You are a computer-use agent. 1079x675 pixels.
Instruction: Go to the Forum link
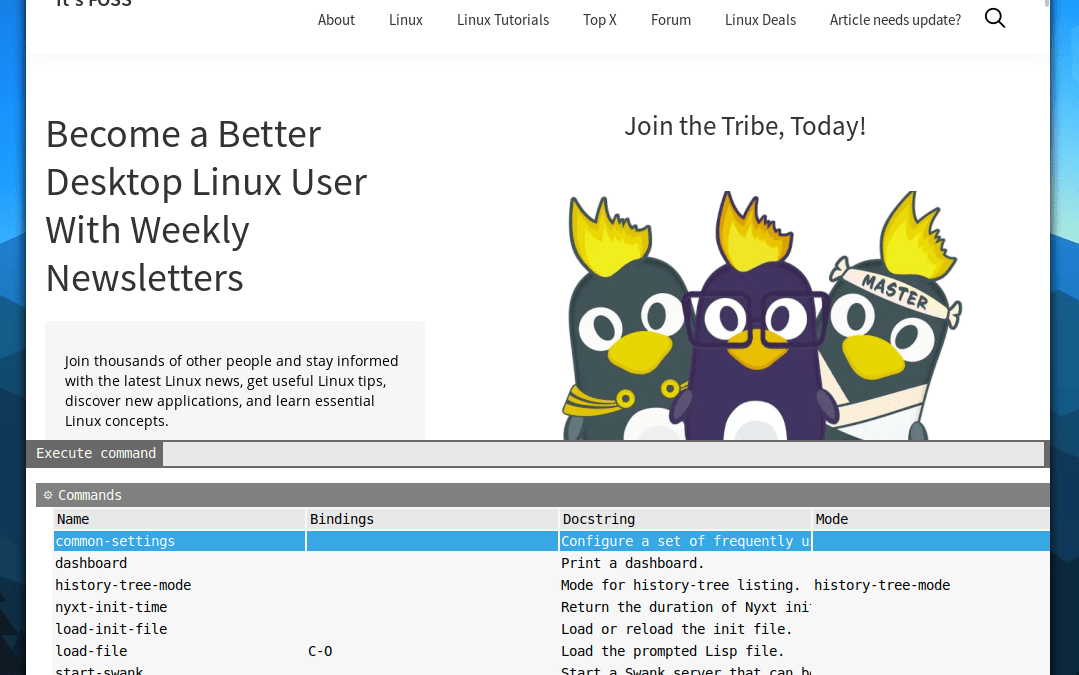(670, 20)
